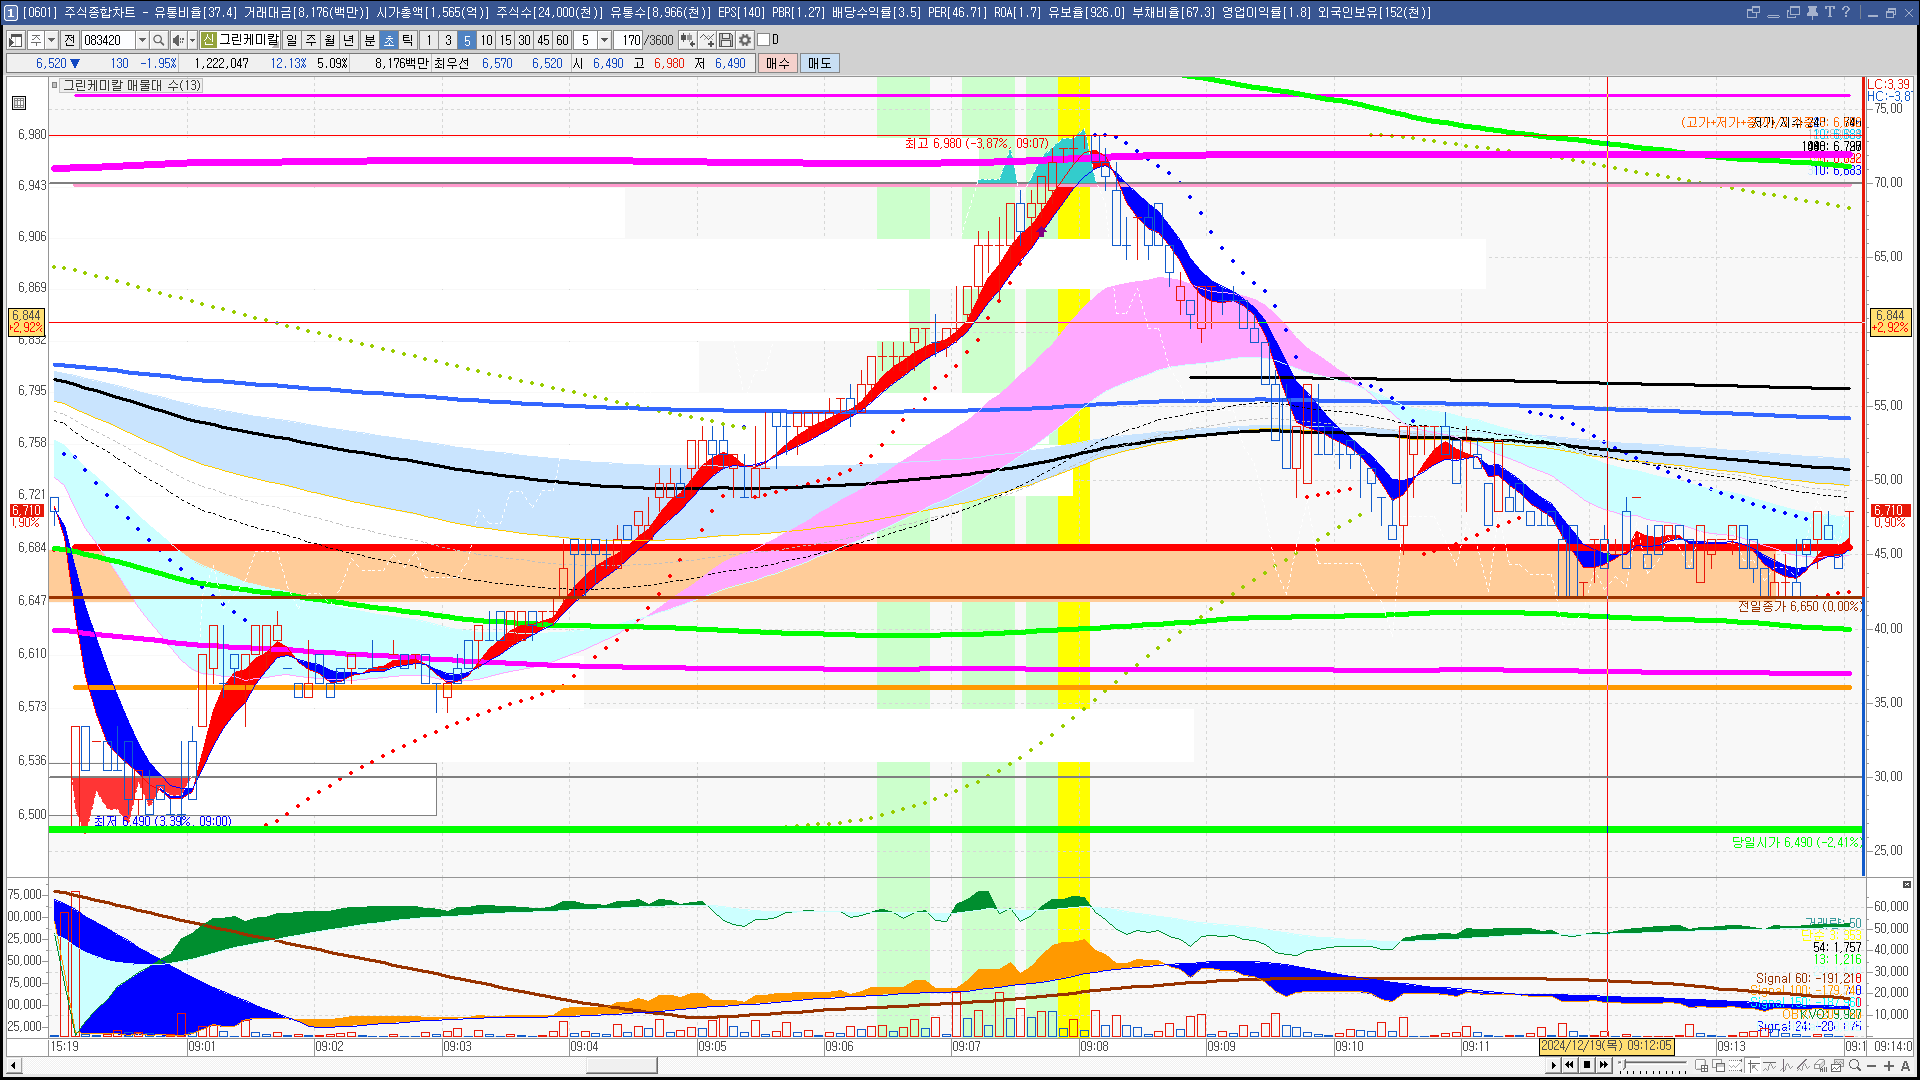Select the 분 (minute) chart period

(x=369, y=40)
